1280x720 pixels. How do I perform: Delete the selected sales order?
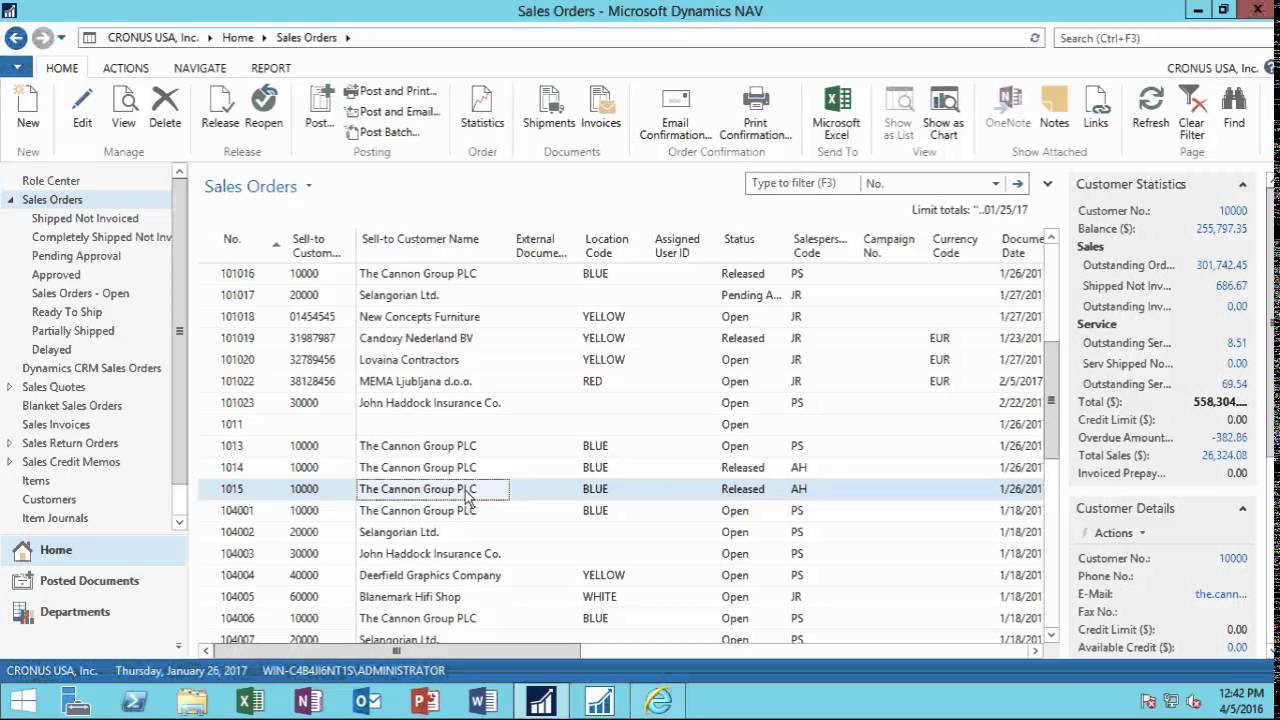point(165,108)
